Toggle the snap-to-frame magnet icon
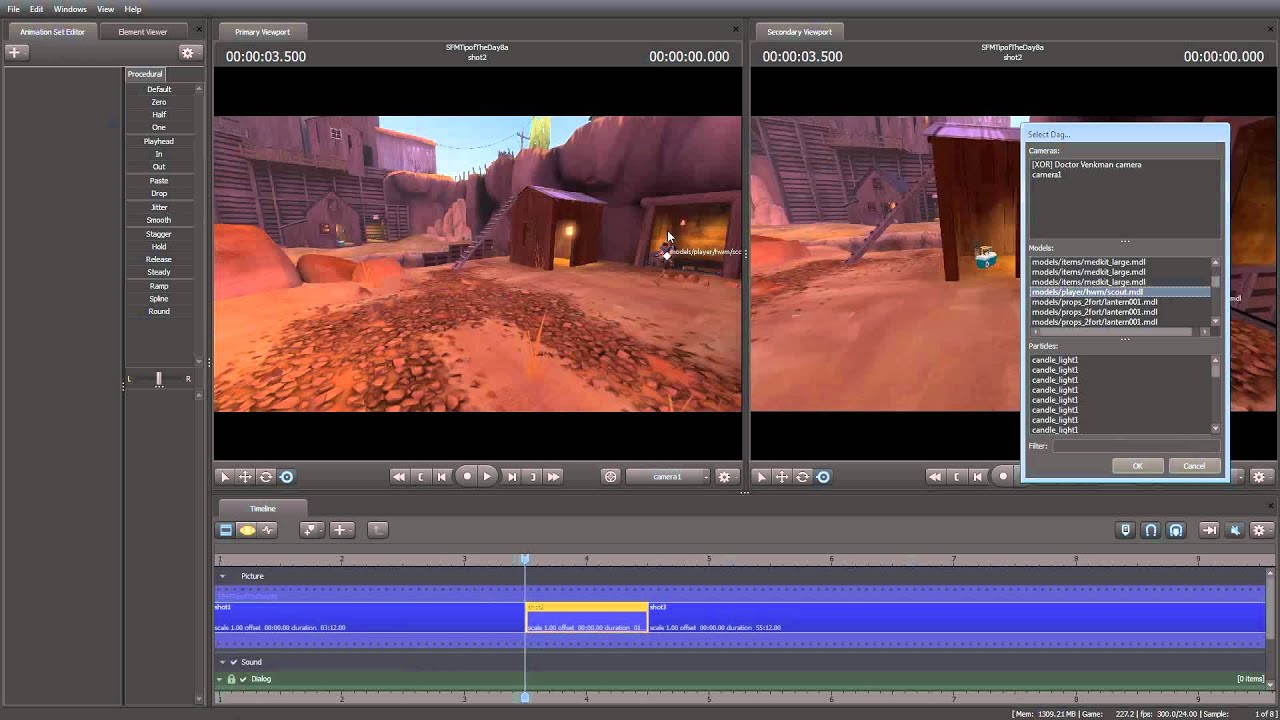Image resolution: width=1280 pixels, height=720 pixels. (x=1176, y=530)
